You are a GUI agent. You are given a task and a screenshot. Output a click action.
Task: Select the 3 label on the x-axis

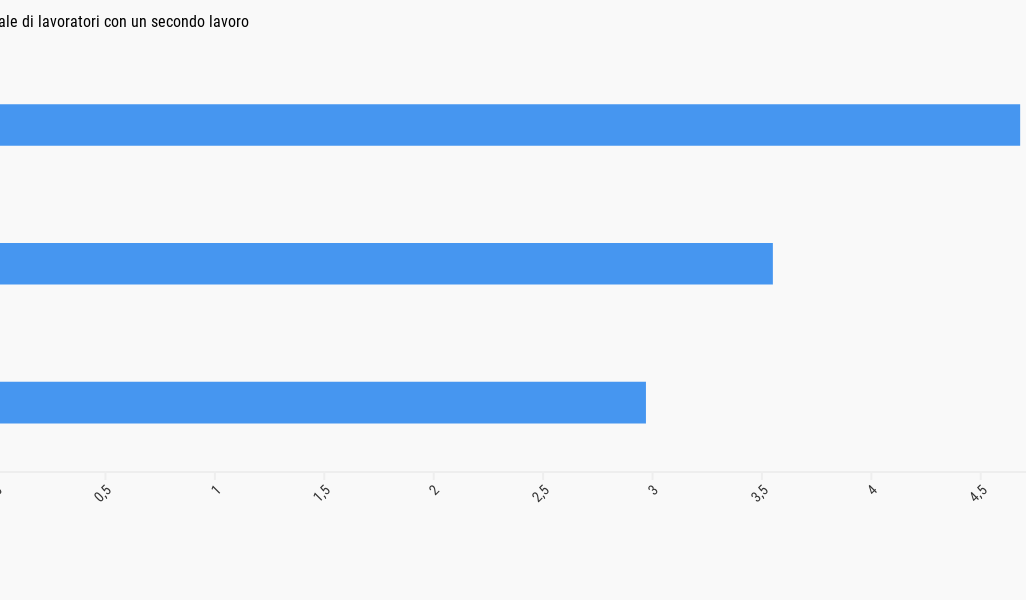pyautogui.click(x=652, y=490)
